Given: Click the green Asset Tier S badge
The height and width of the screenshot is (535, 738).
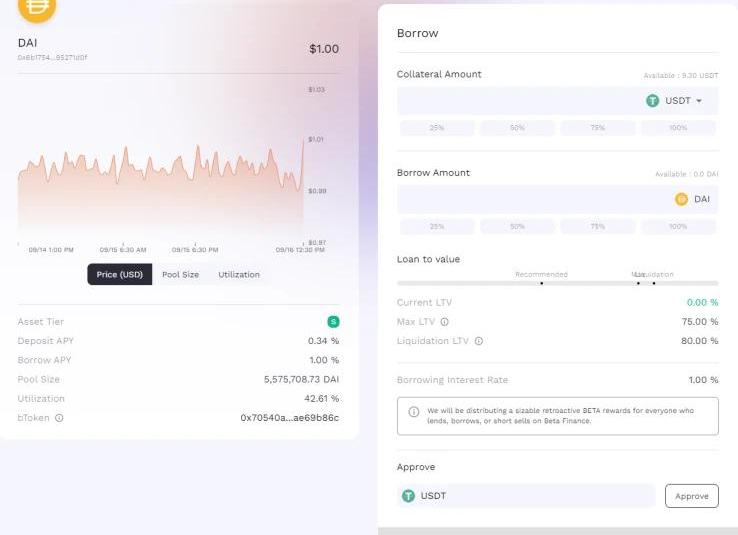Looking at the screenshot, I should click(x=333, y=322).
